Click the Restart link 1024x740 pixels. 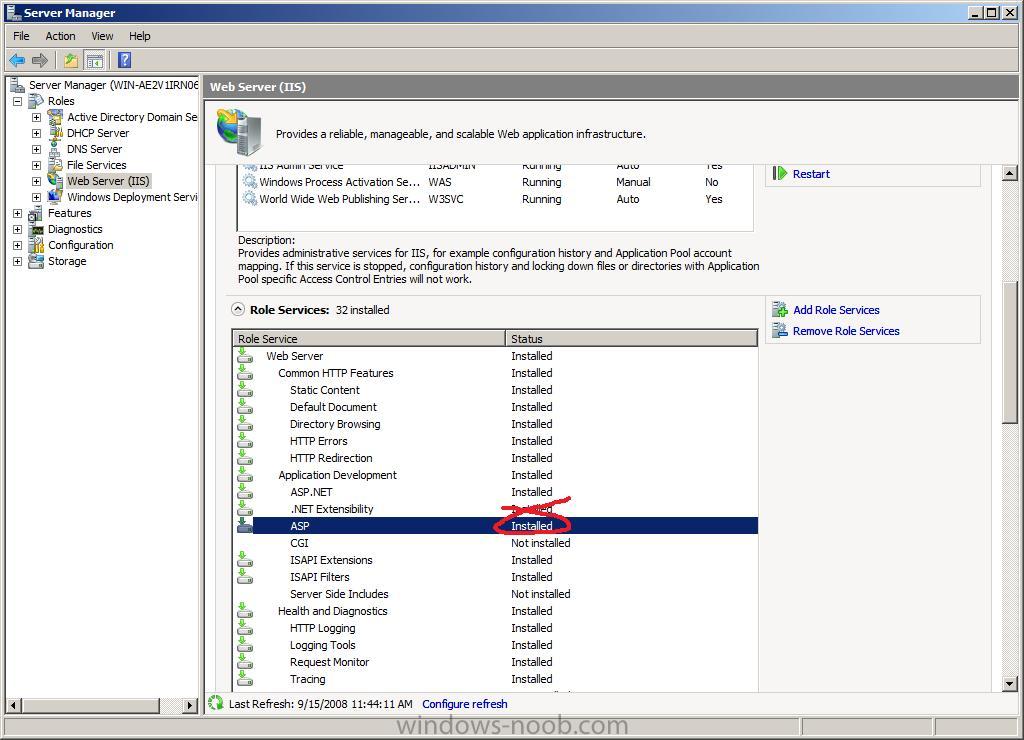click(x=811, y=174)
